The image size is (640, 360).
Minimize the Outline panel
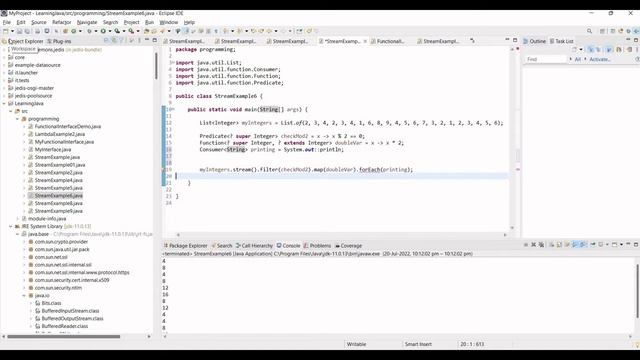[628, 39]
